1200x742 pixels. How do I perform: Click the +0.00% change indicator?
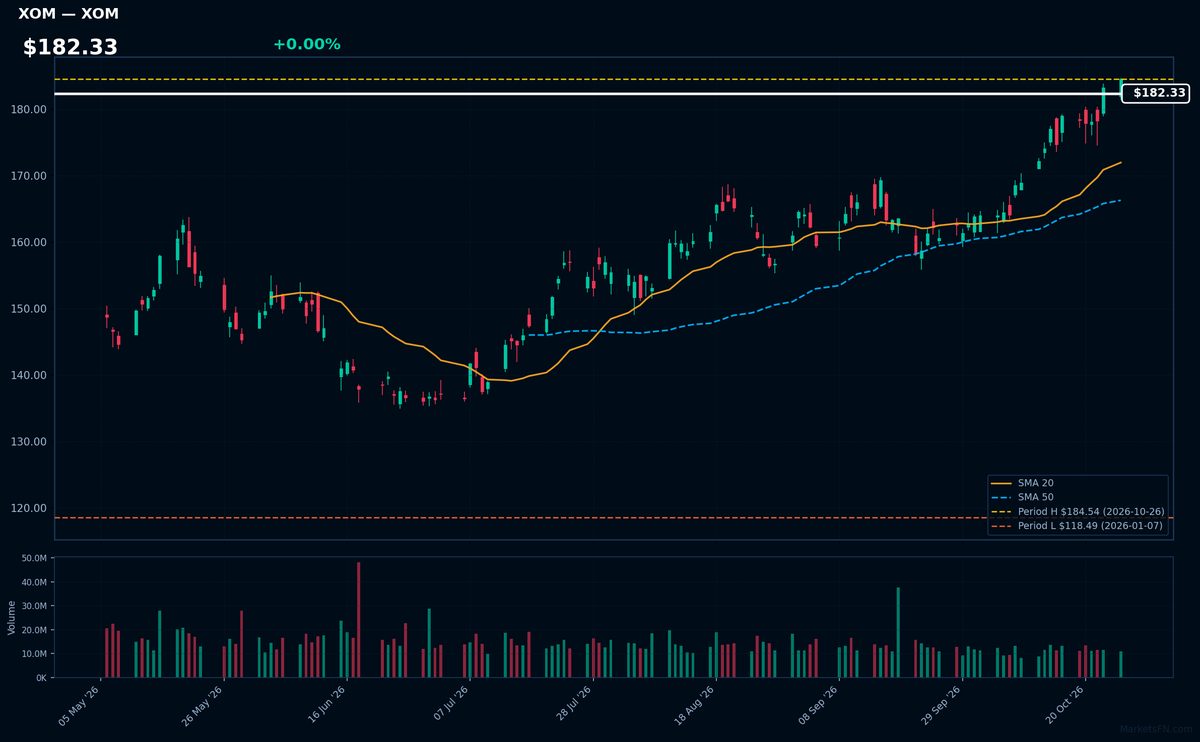tap(306, 44)
